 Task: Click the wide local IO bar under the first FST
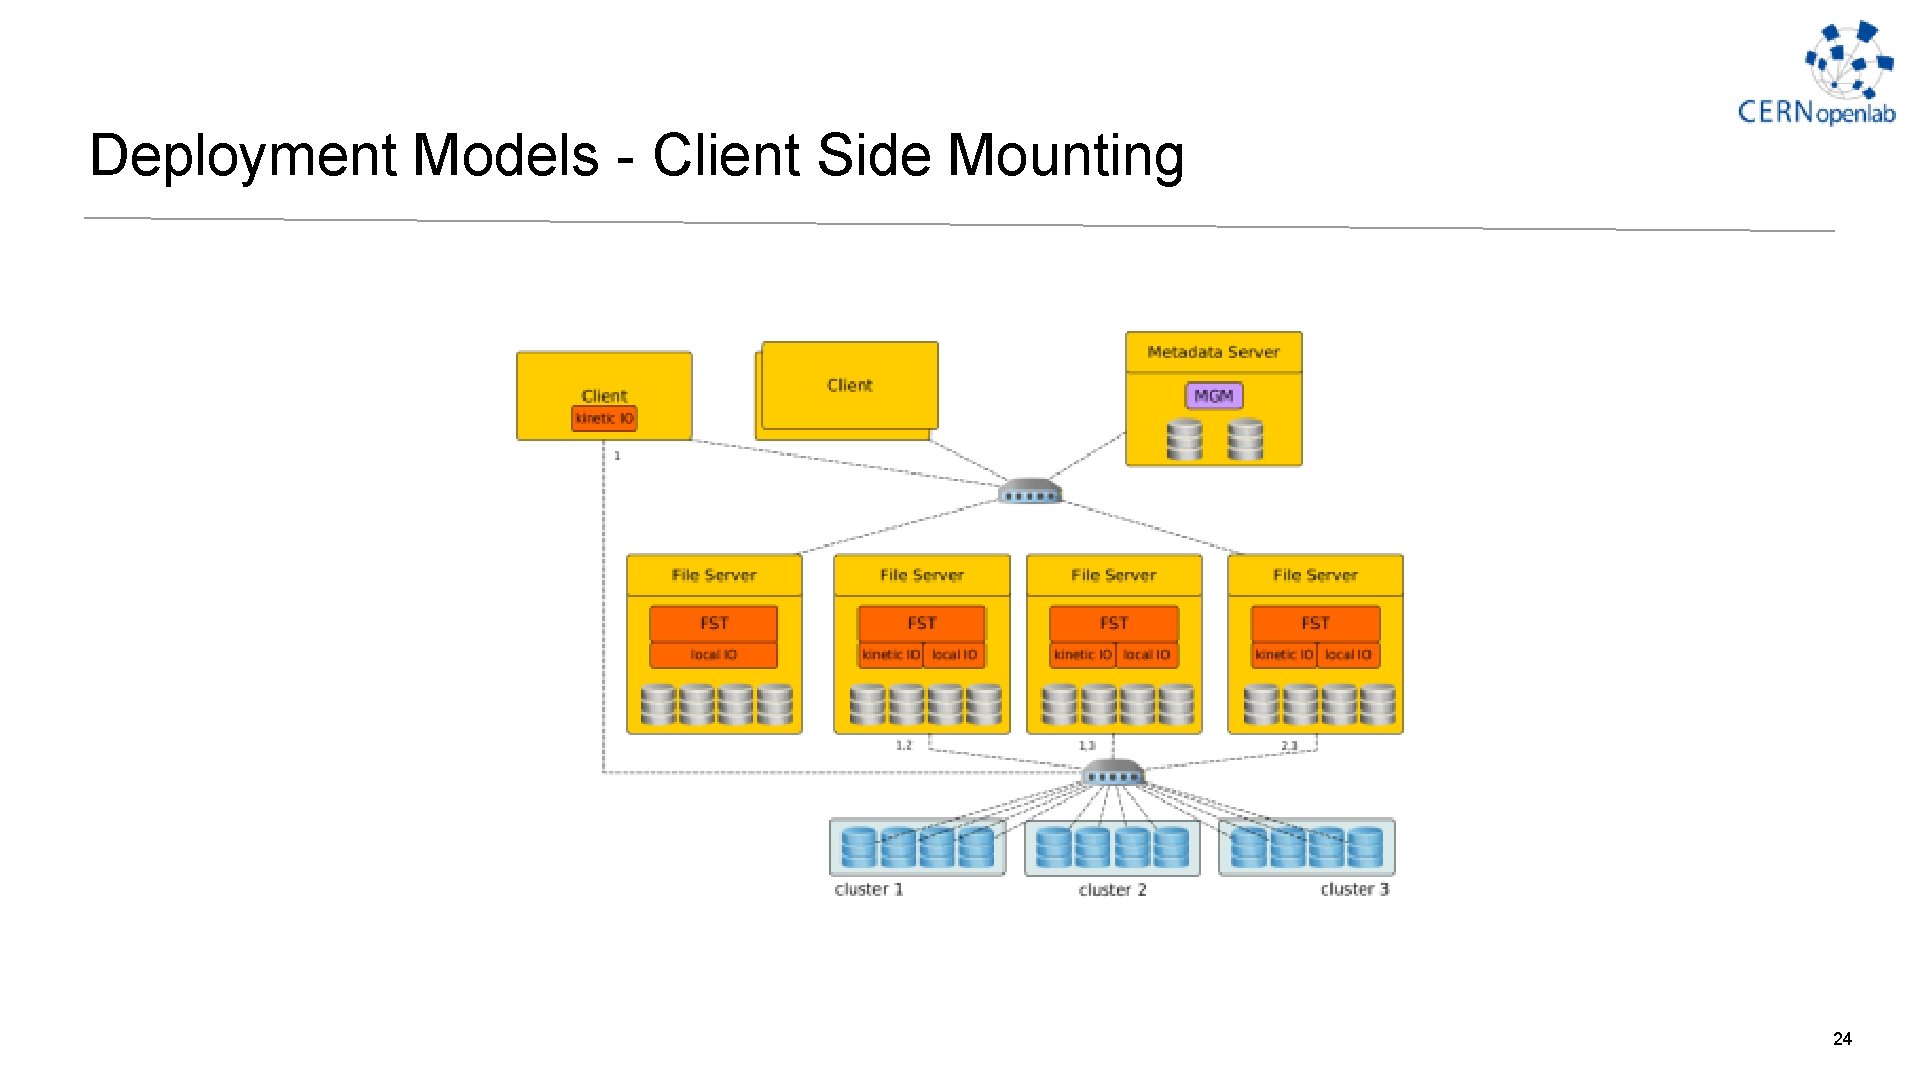714,655
